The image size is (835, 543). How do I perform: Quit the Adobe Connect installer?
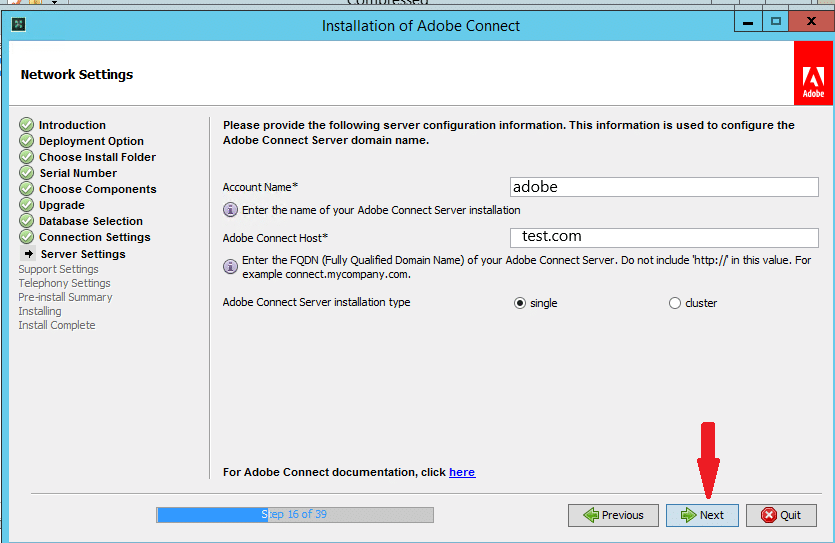781,515
